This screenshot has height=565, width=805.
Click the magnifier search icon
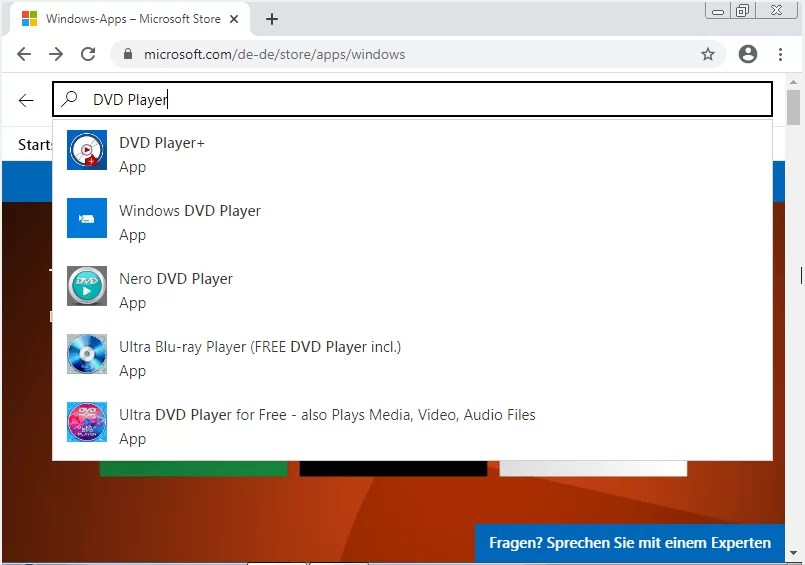pos(69,99)
